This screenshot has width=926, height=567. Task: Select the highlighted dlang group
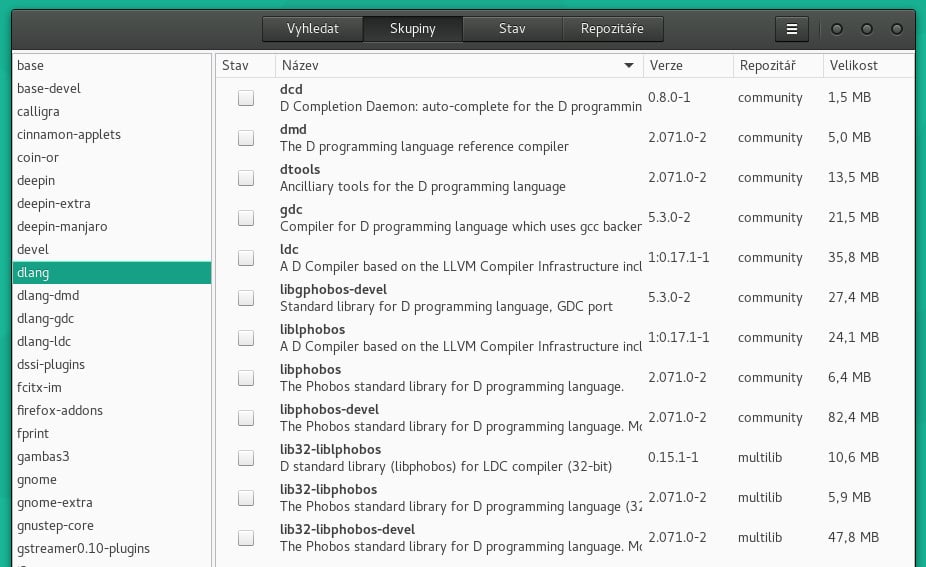coord(112,273)
